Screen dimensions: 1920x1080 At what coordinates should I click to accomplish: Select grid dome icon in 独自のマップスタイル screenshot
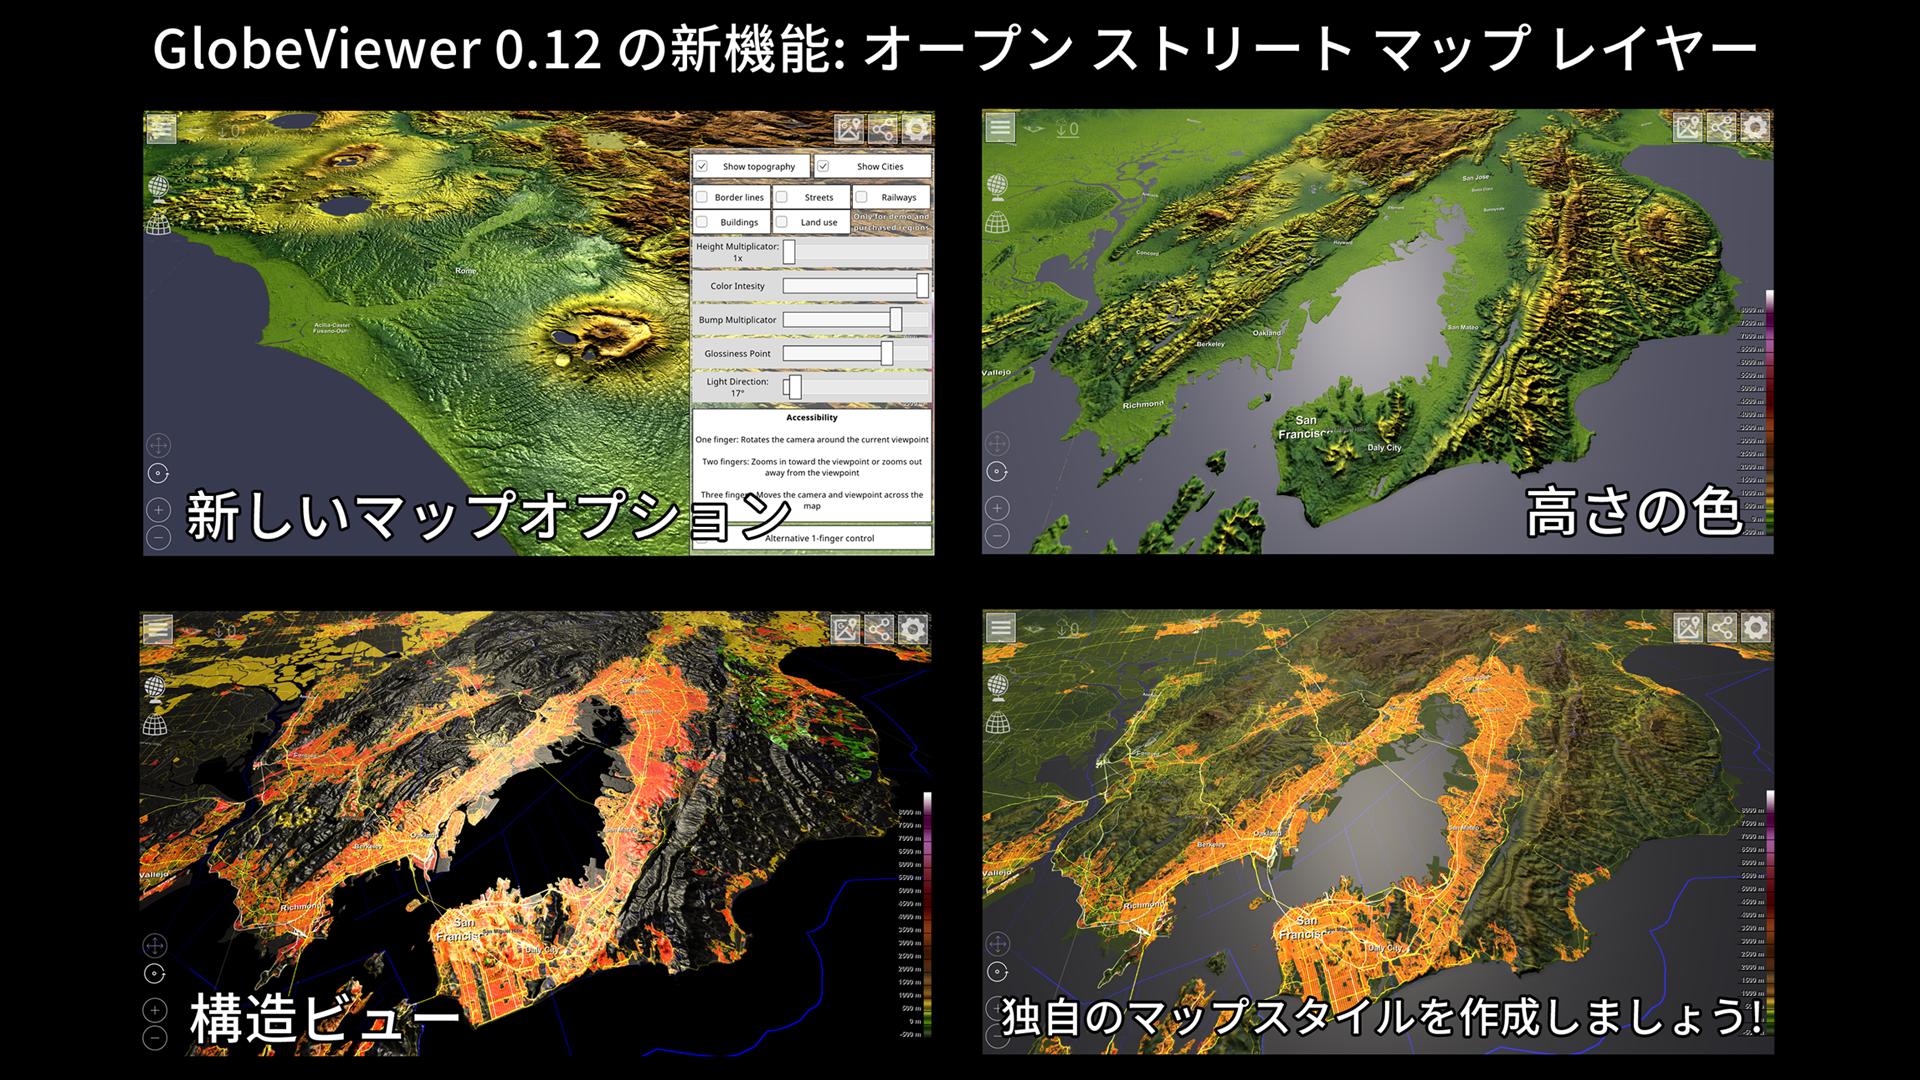pyautogui.click(x=996, y=724)
